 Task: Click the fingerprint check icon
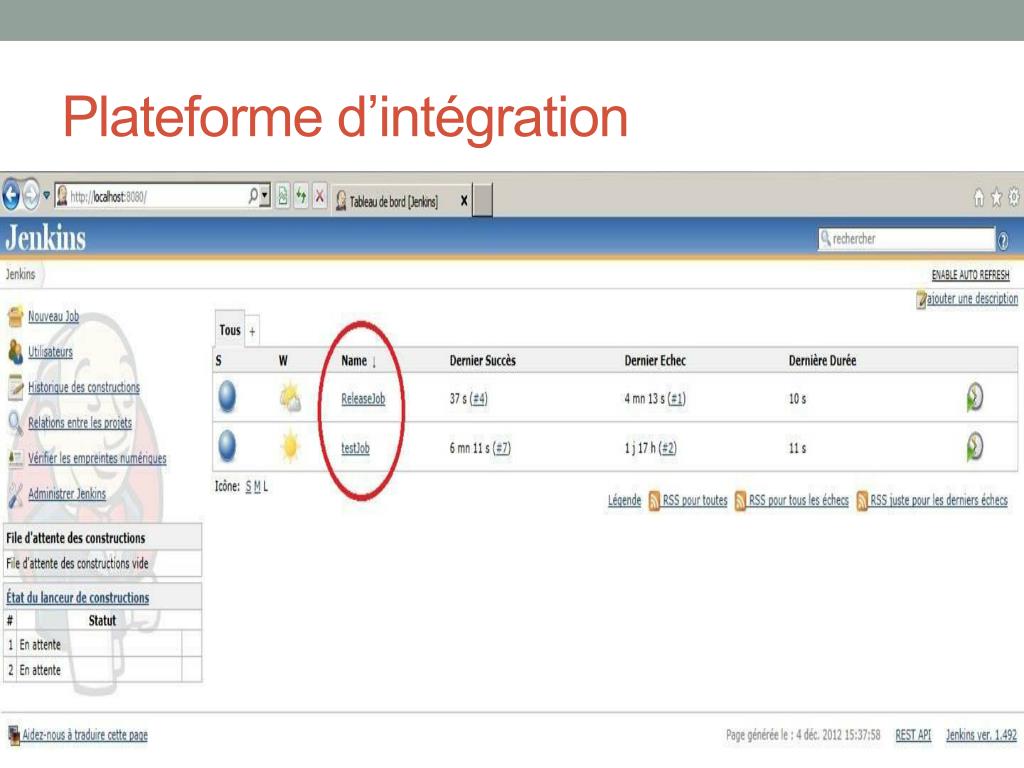[16, 458]
